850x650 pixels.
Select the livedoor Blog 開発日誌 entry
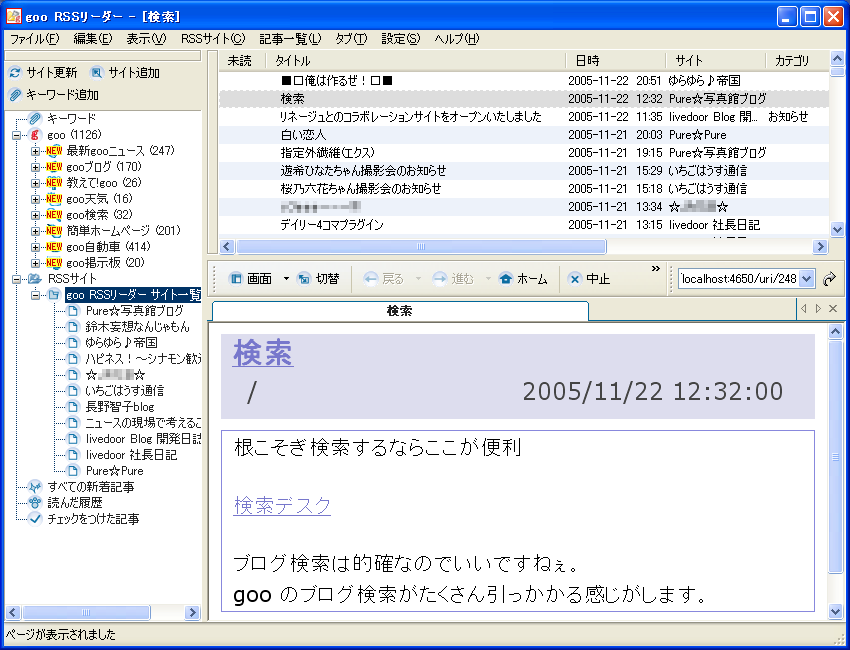tap(143, 439)
